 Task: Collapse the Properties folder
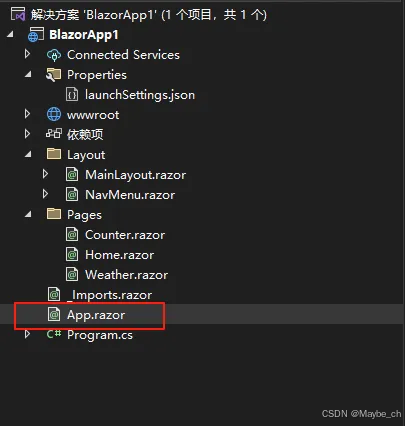coord(28,74)
